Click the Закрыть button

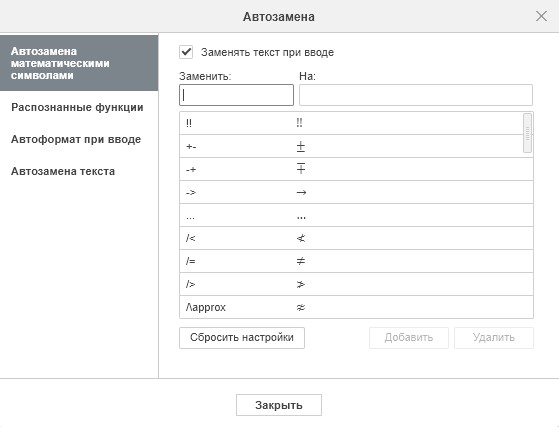click(279, 405)
